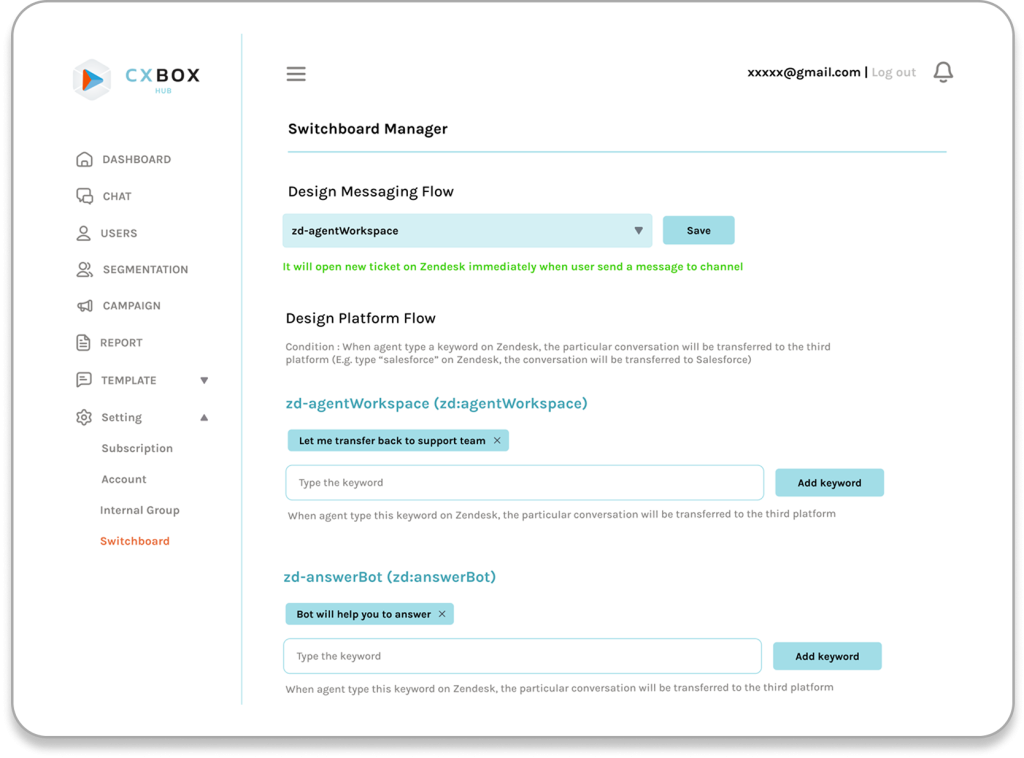This screenshot has height=758, width=1024.
Task: Open Account settings
Action: click(x=124, y=479)
